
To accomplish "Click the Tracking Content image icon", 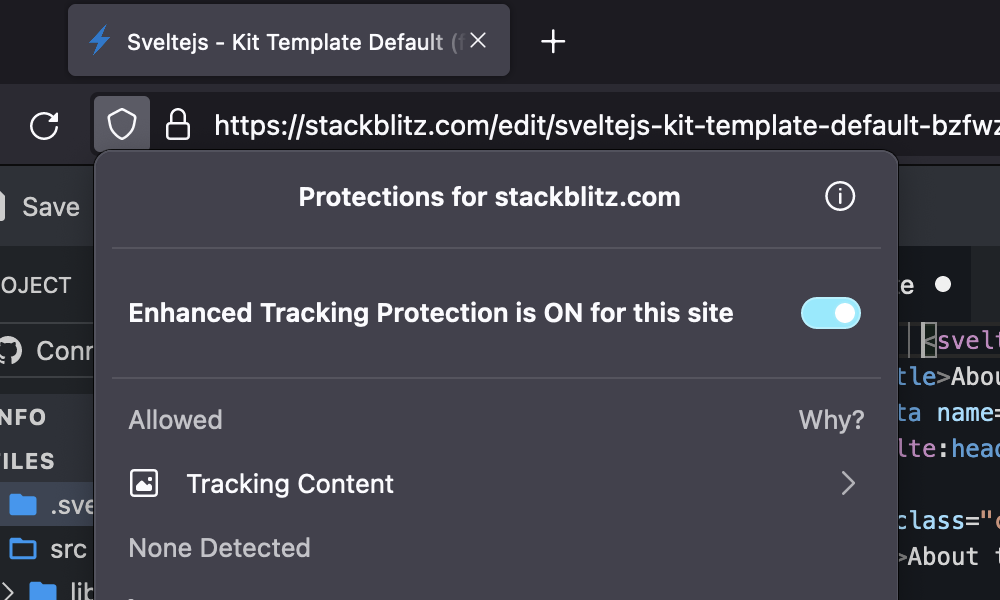I will (x=144, y=483).
